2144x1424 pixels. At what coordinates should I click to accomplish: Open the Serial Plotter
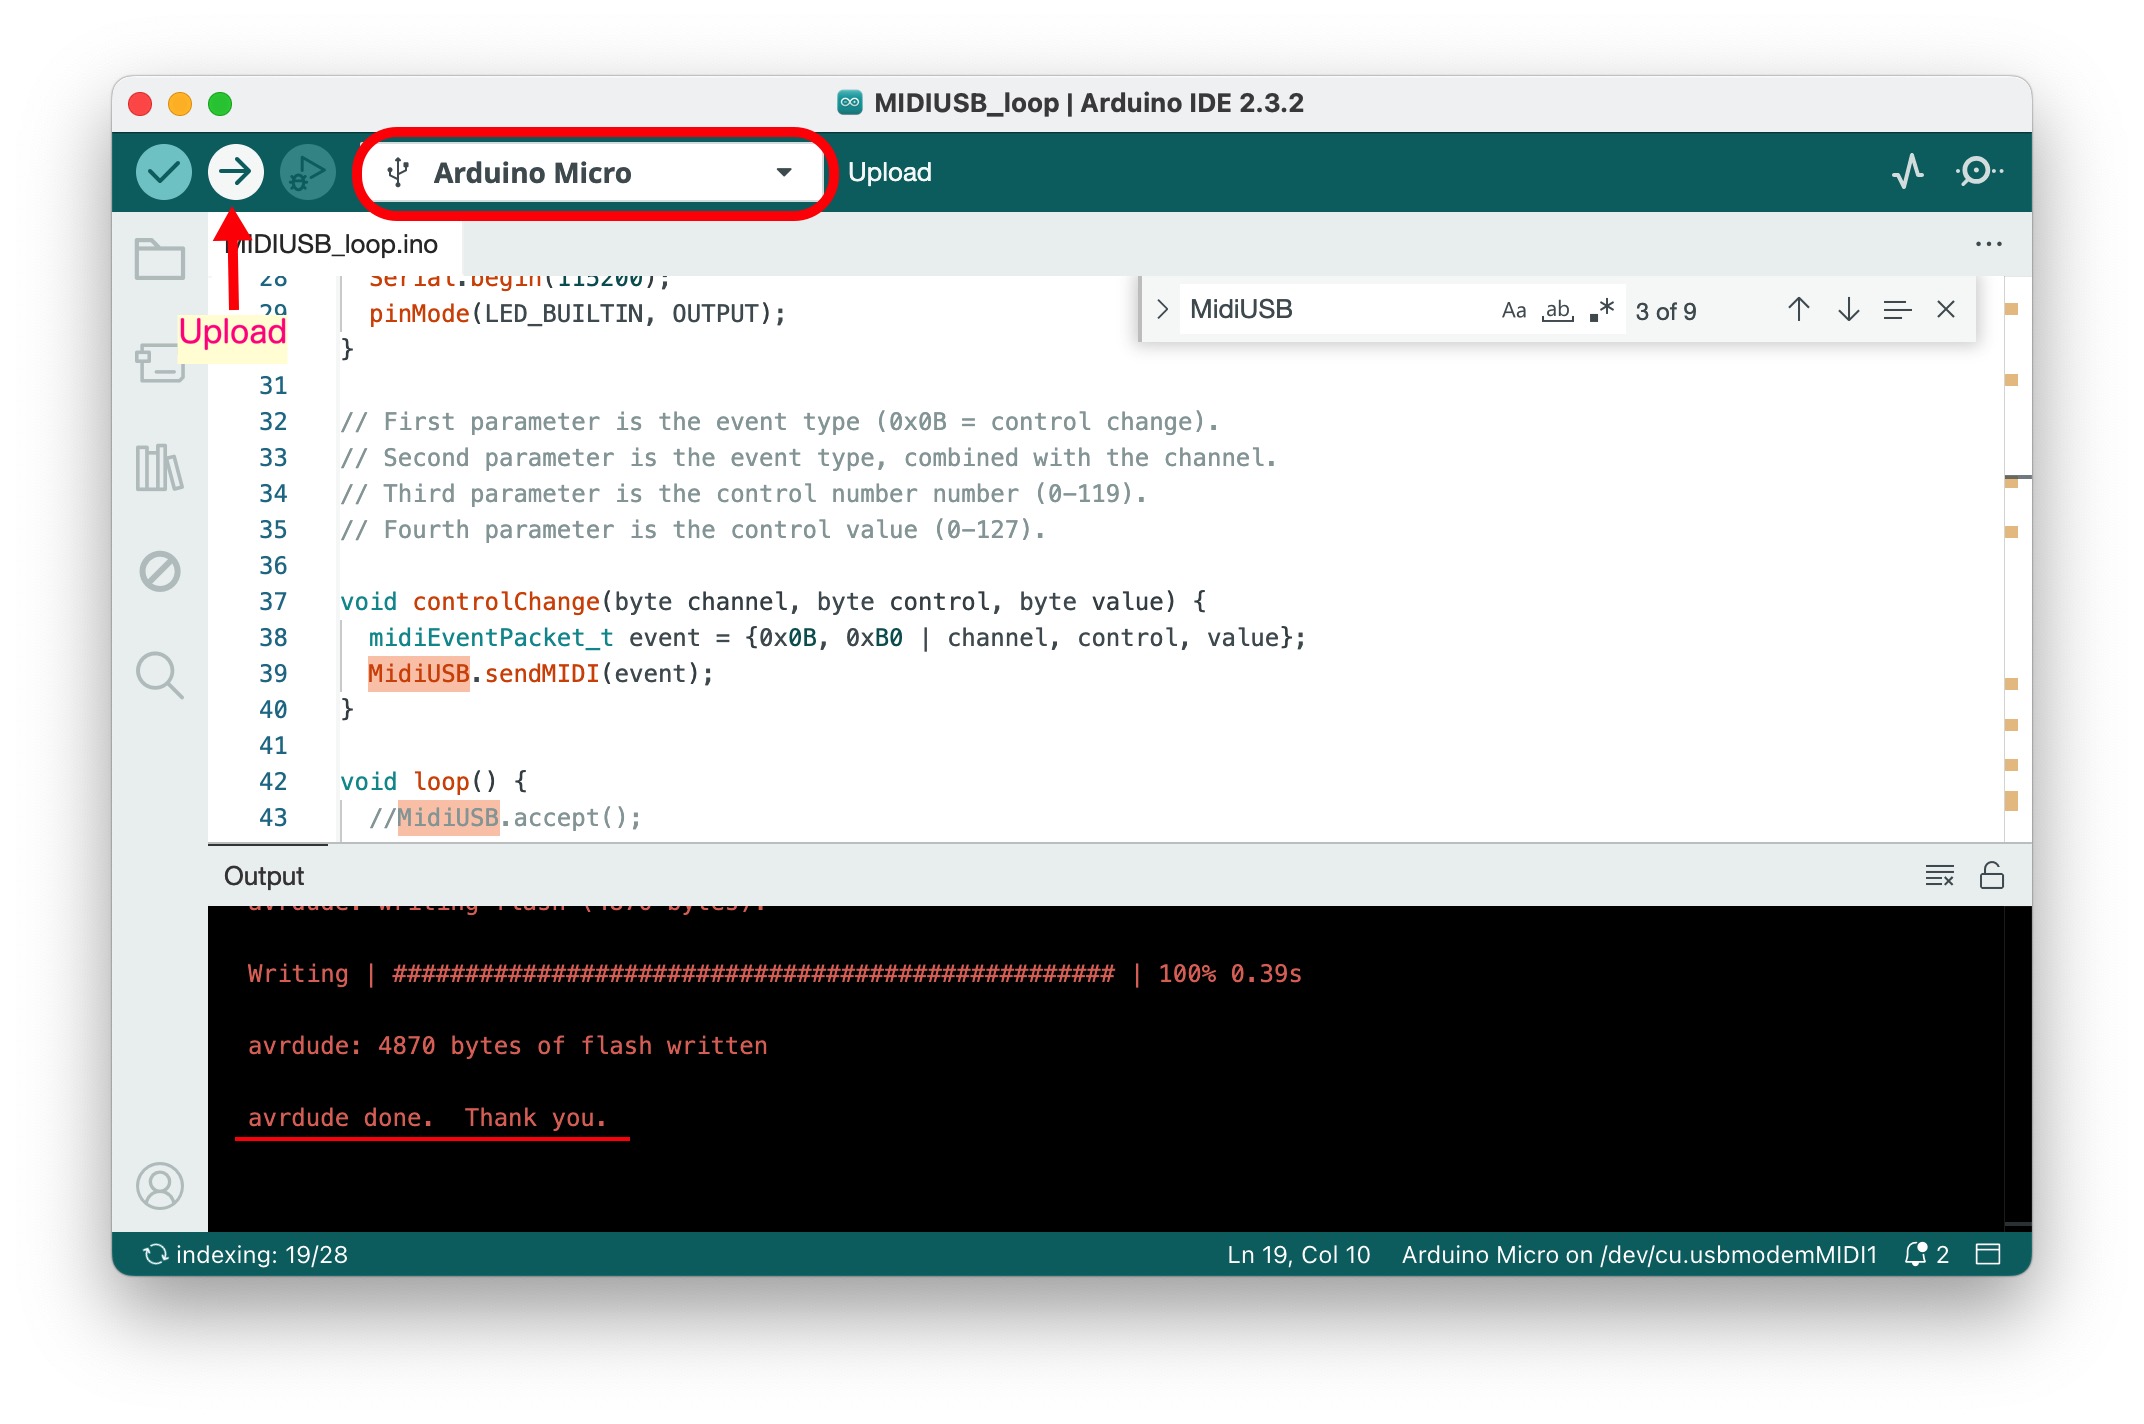1908,172
